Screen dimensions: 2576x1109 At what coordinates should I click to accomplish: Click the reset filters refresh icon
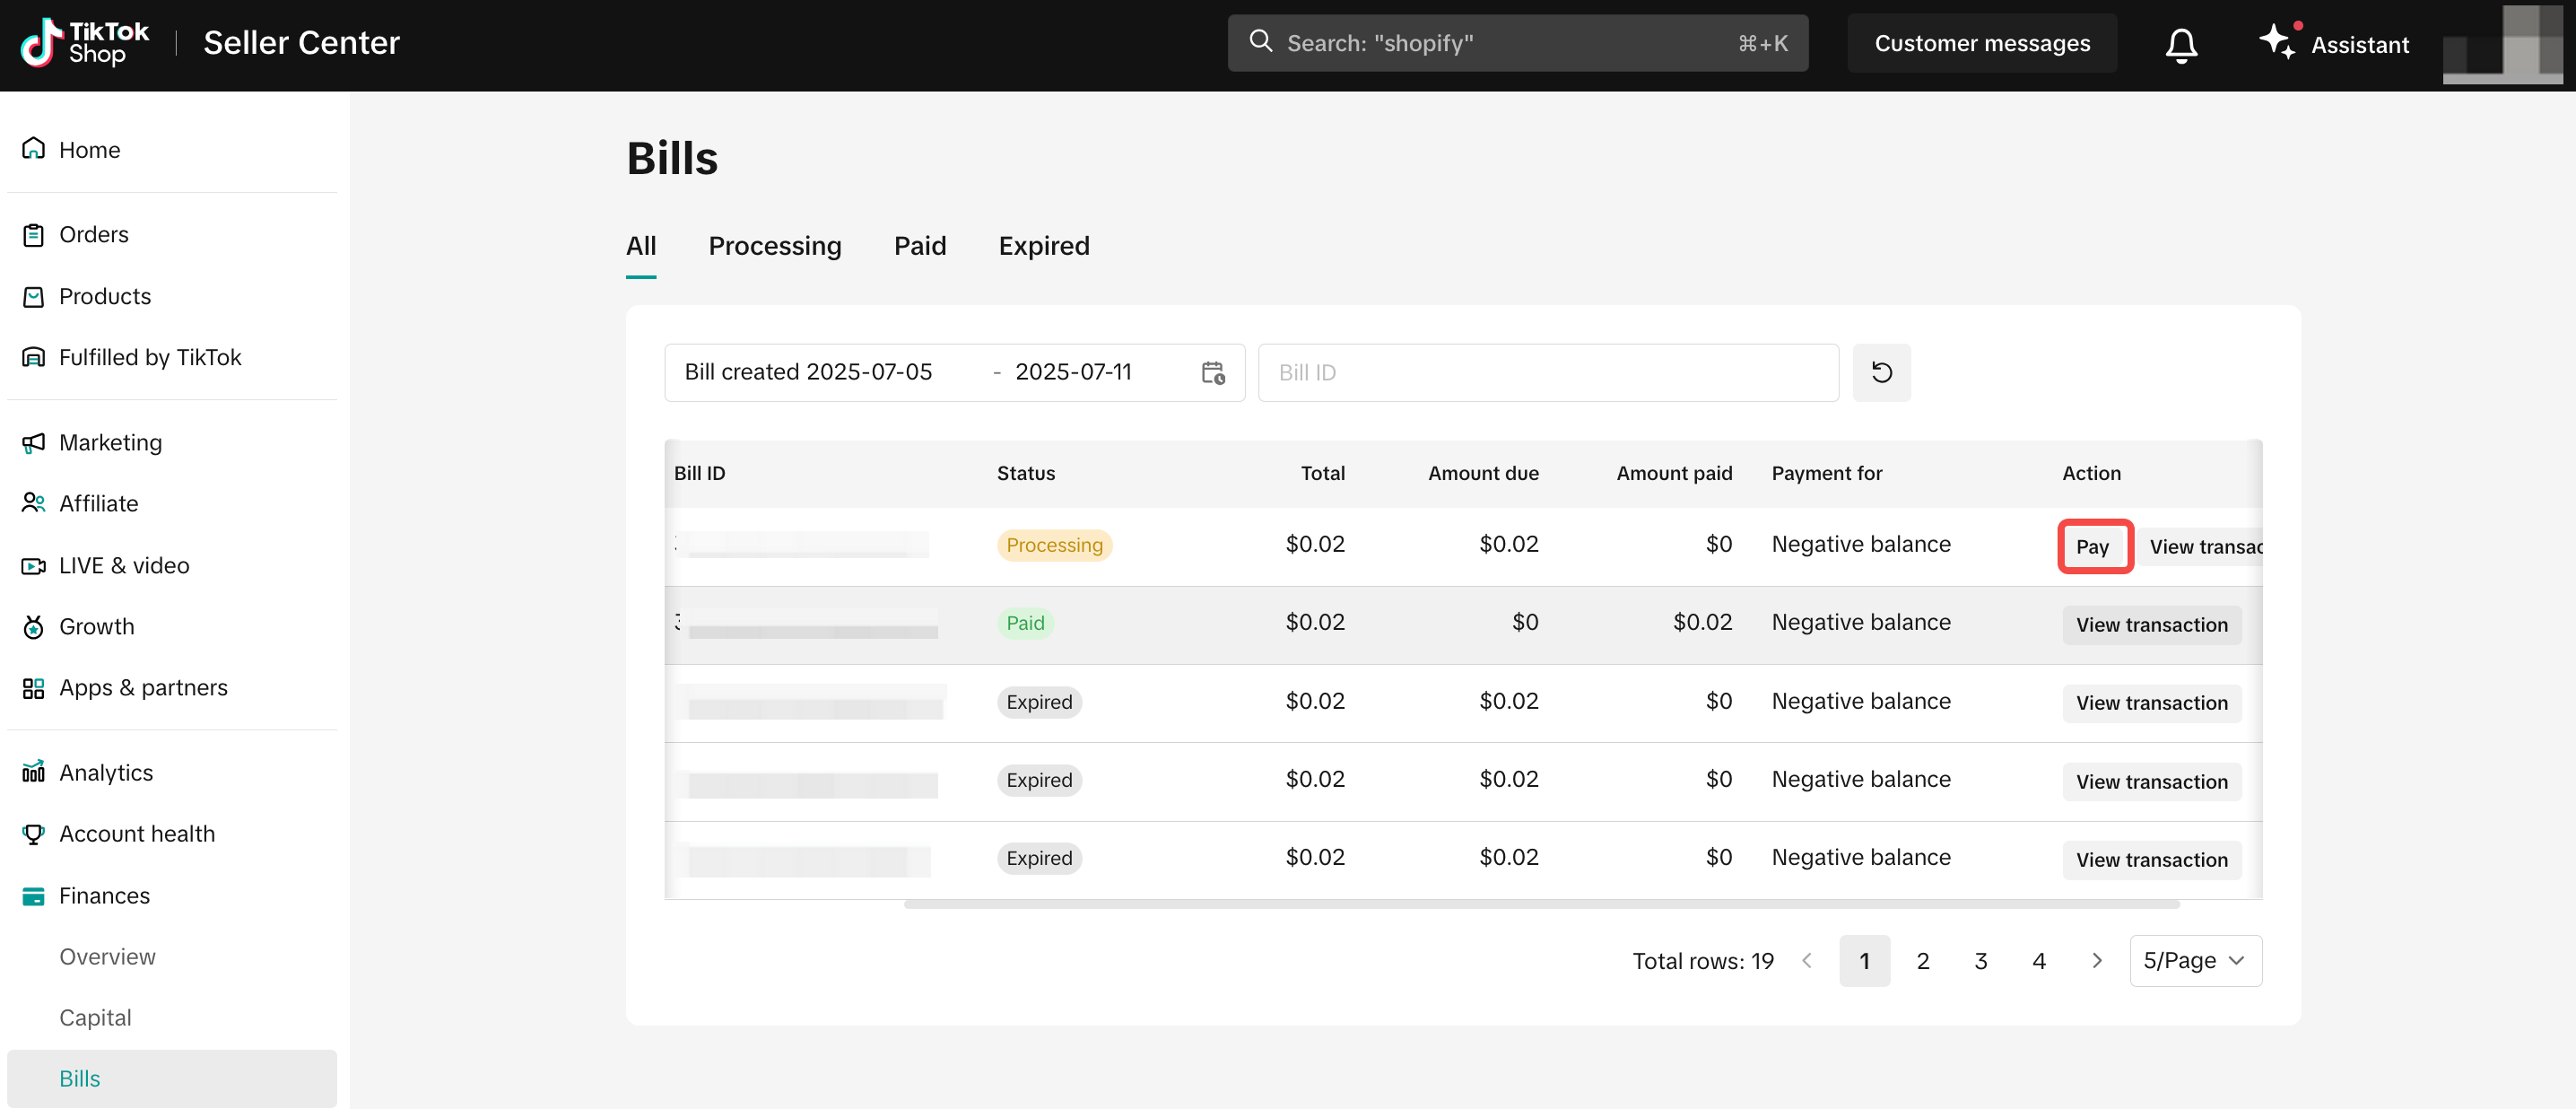pyautogui.click(x=1880, y=372)
